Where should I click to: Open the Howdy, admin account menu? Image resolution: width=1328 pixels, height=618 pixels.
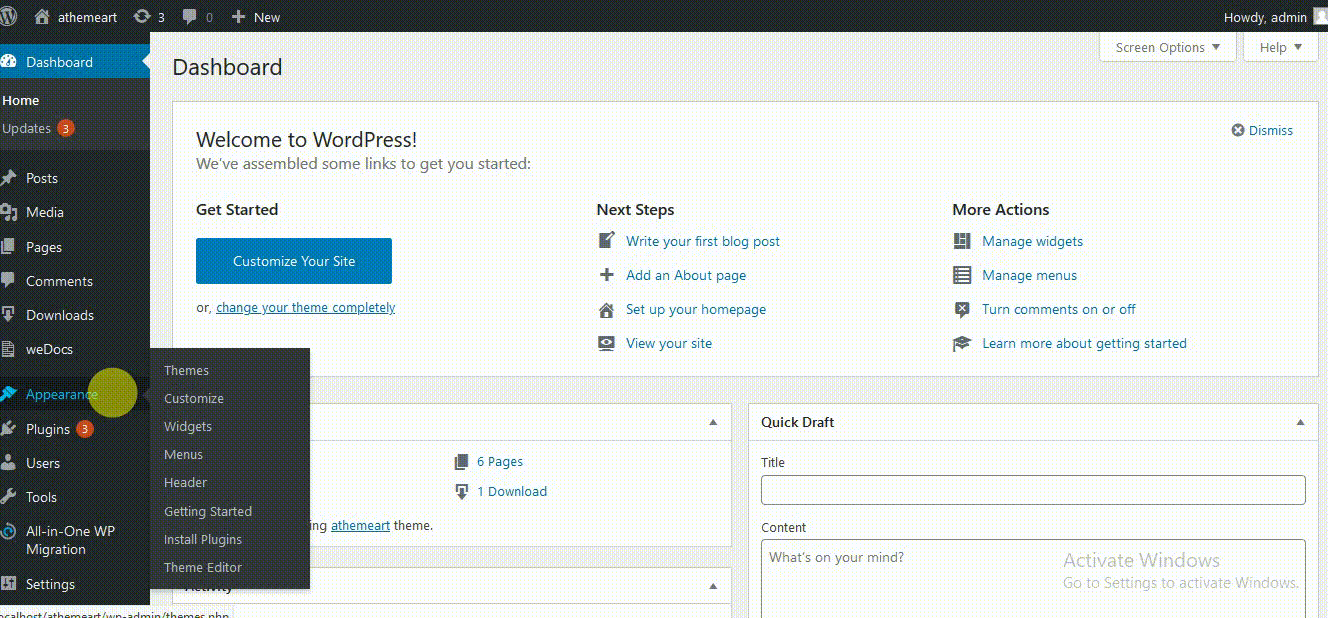pos(1265,17)
